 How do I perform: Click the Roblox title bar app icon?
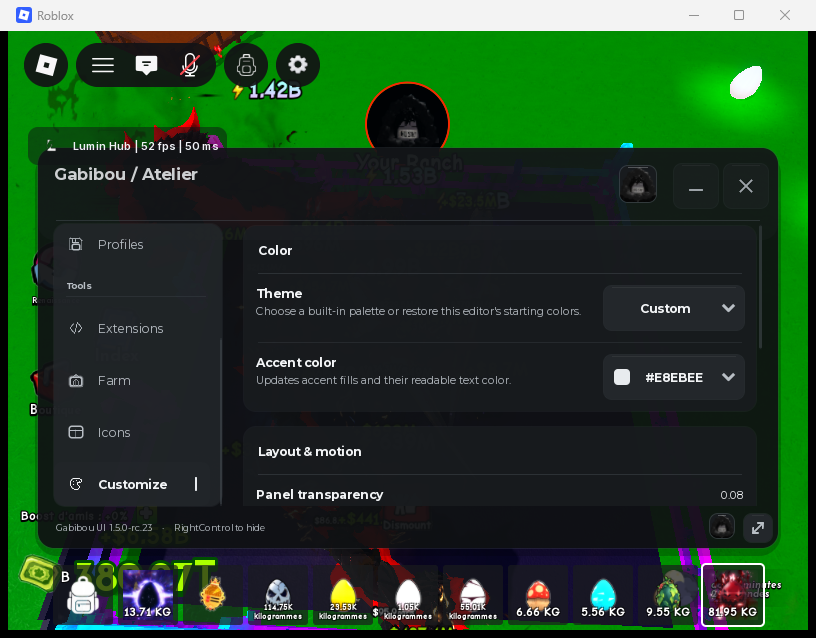[24, 15]
